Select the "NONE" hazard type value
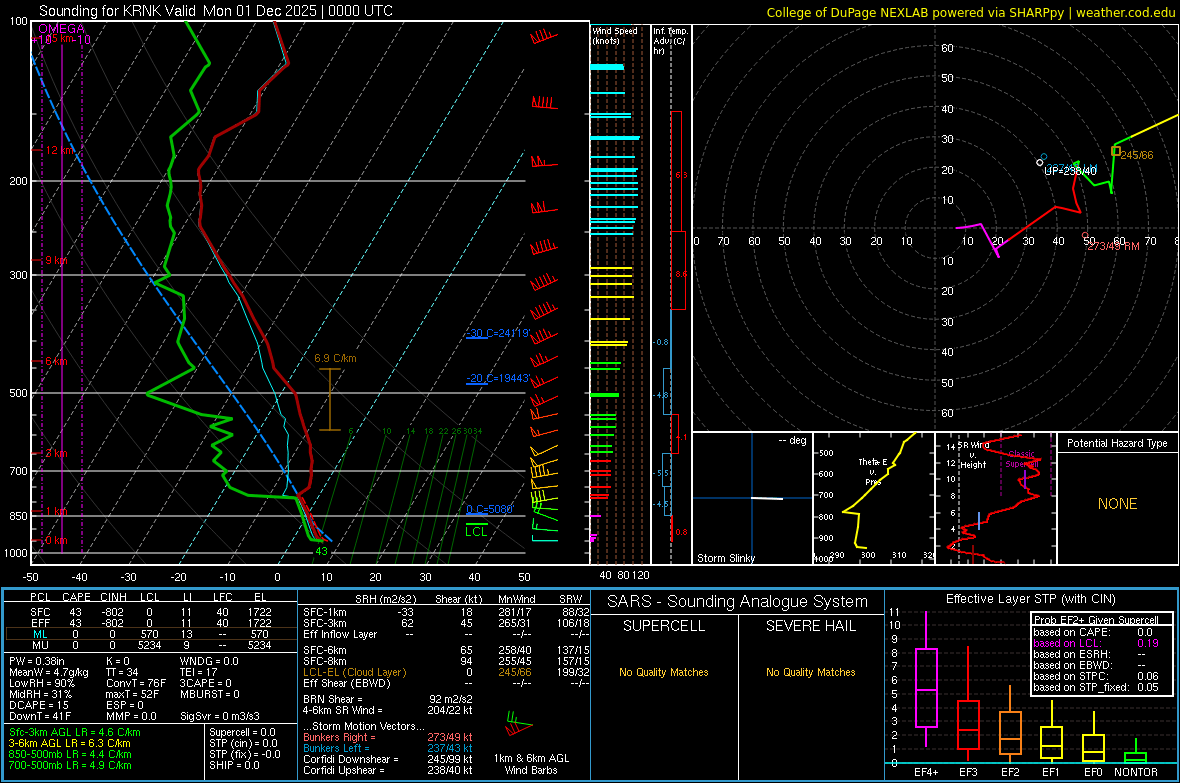1180x783 pixels. pos(1117,504)
